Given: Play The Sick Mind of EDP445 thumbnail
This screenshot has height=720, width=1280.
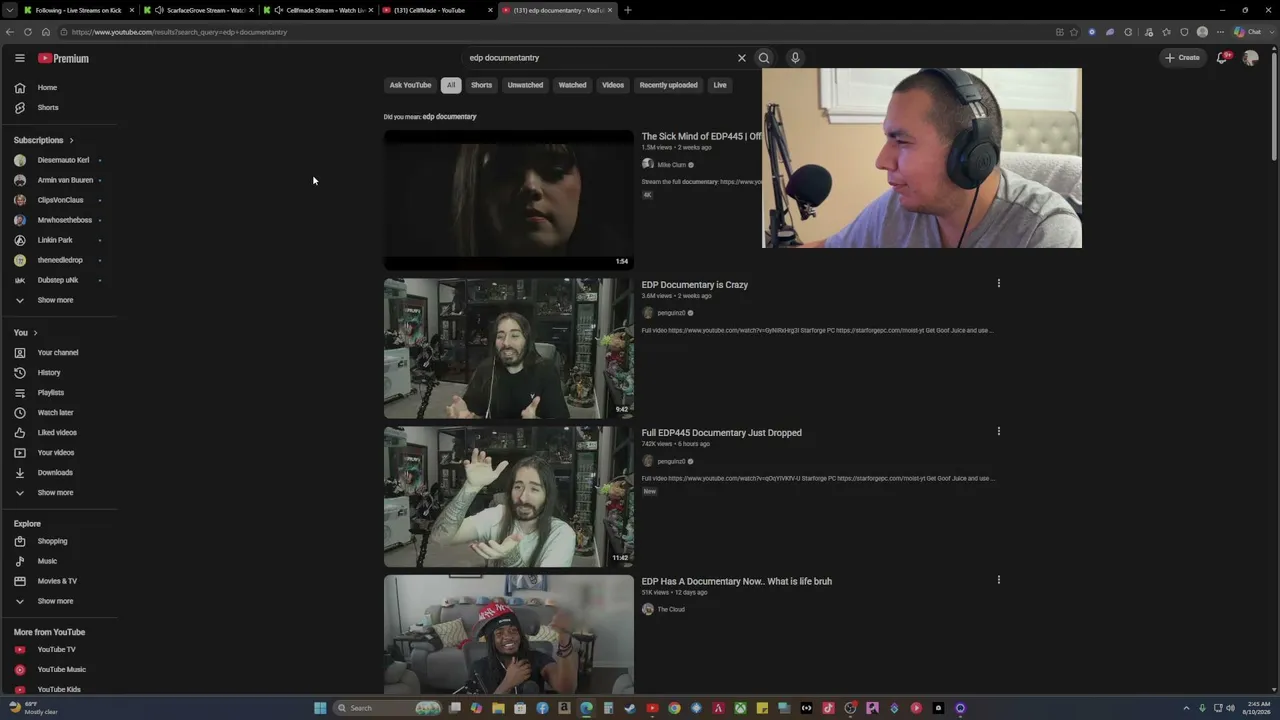Looking at the screenshot, I should [508, 200].
